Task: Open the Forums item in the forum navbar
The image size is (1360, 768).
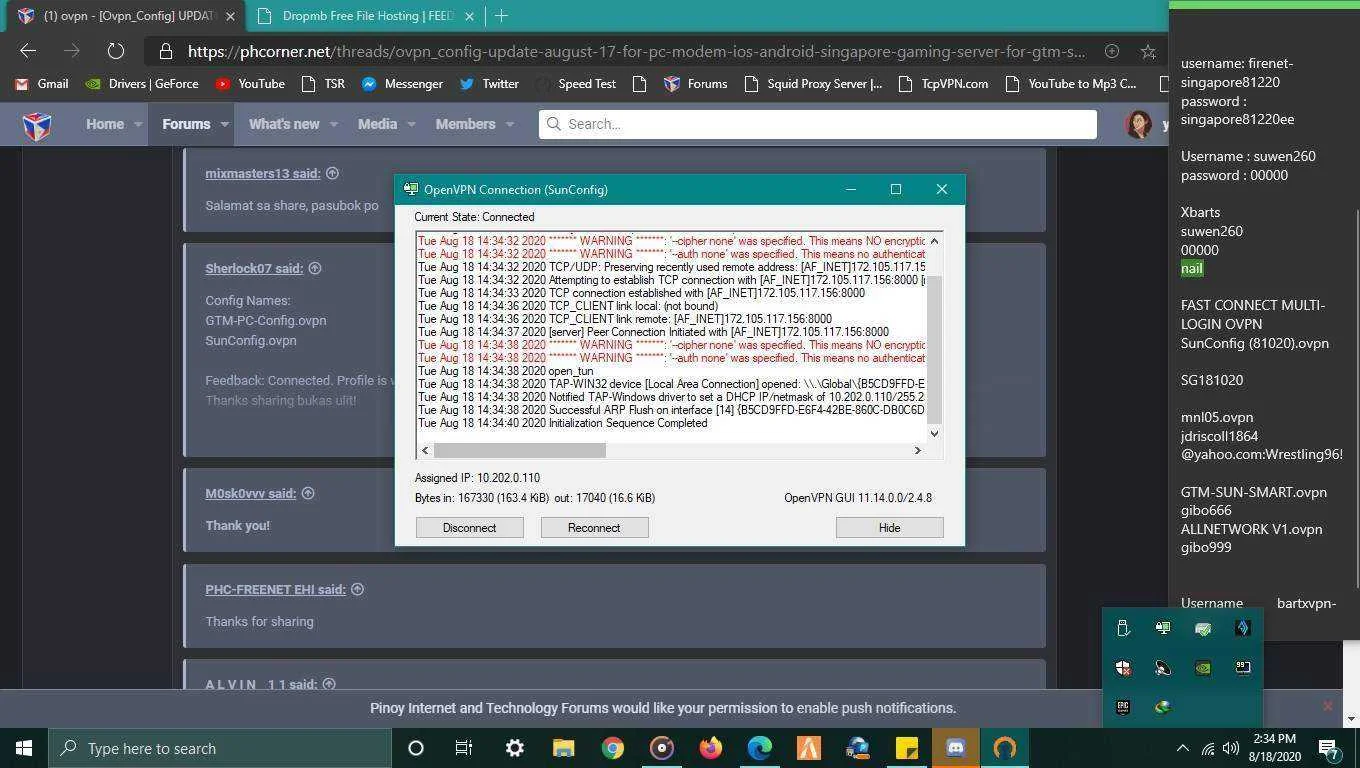Action: [x=186, y=124]
